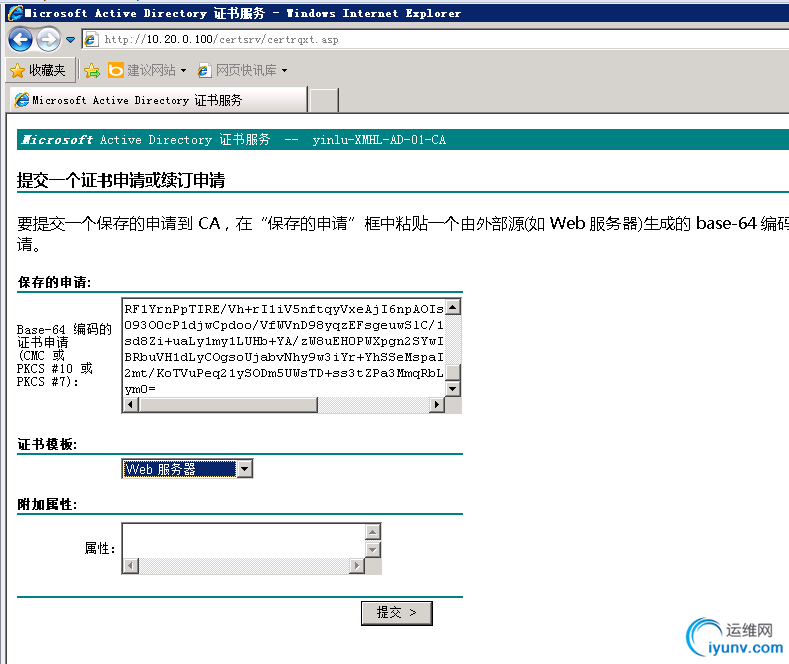Open the recent pages dropdown arrow
The image size is (789, 664).
point(70,39)
